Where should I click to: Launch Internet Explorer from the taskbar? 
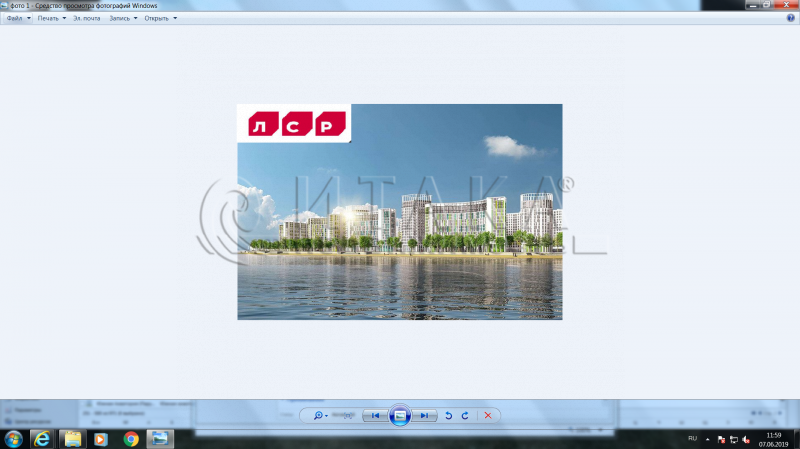coord(42,439)
